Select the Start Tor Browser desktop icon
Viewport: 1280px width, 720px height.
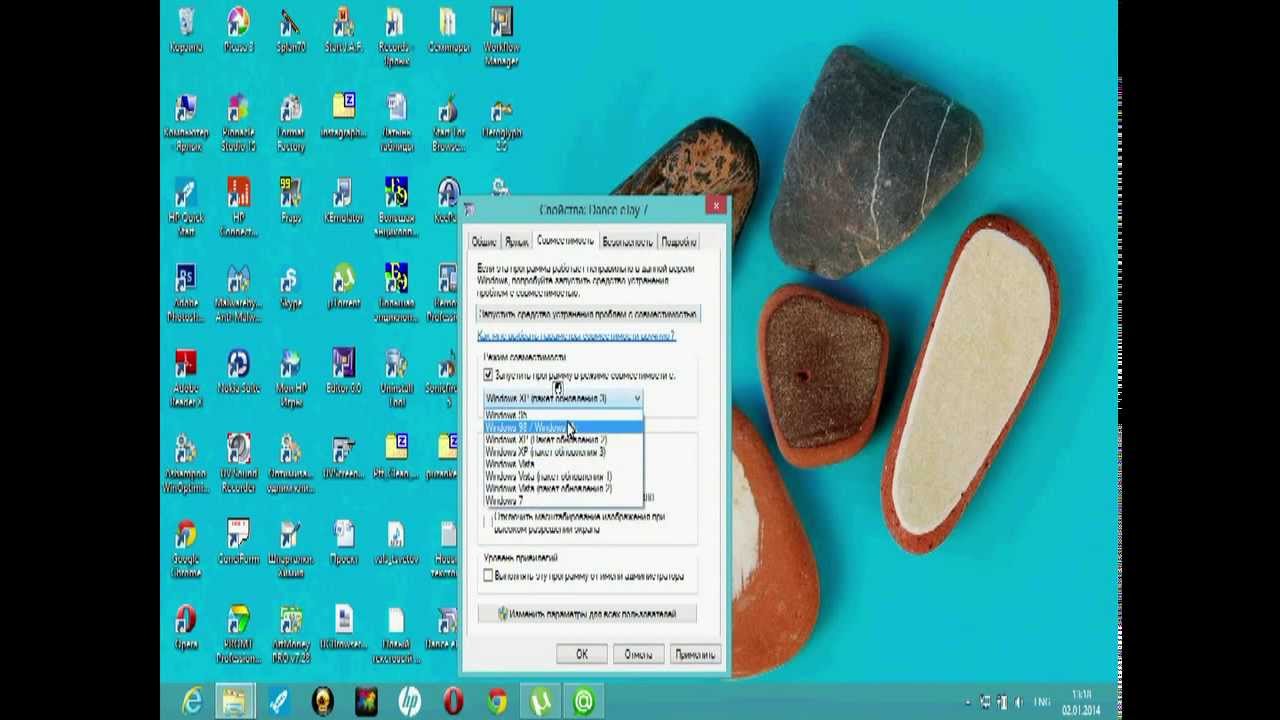(x=449, y=123)
